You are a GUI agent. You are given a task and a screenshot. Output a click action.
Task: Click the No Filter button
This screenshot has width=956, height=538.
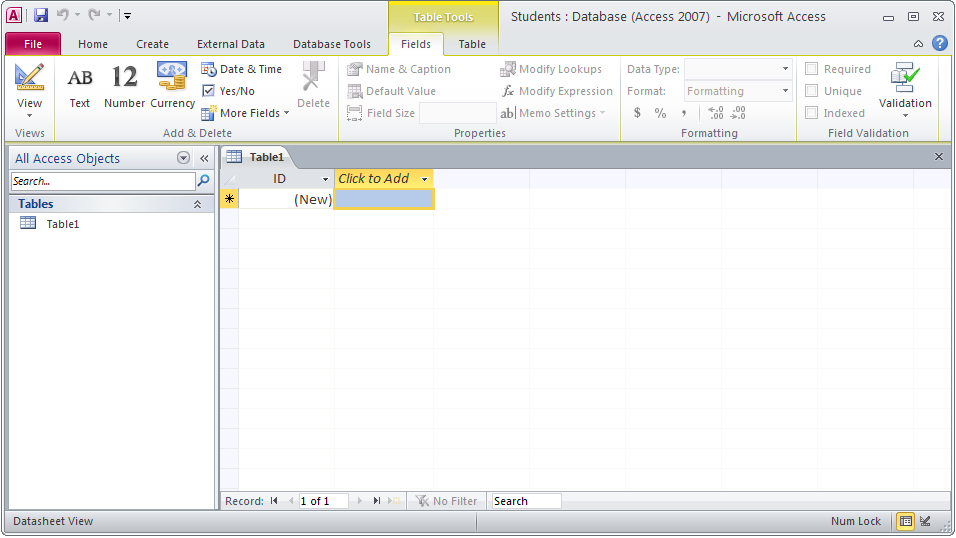pos(446,501)
